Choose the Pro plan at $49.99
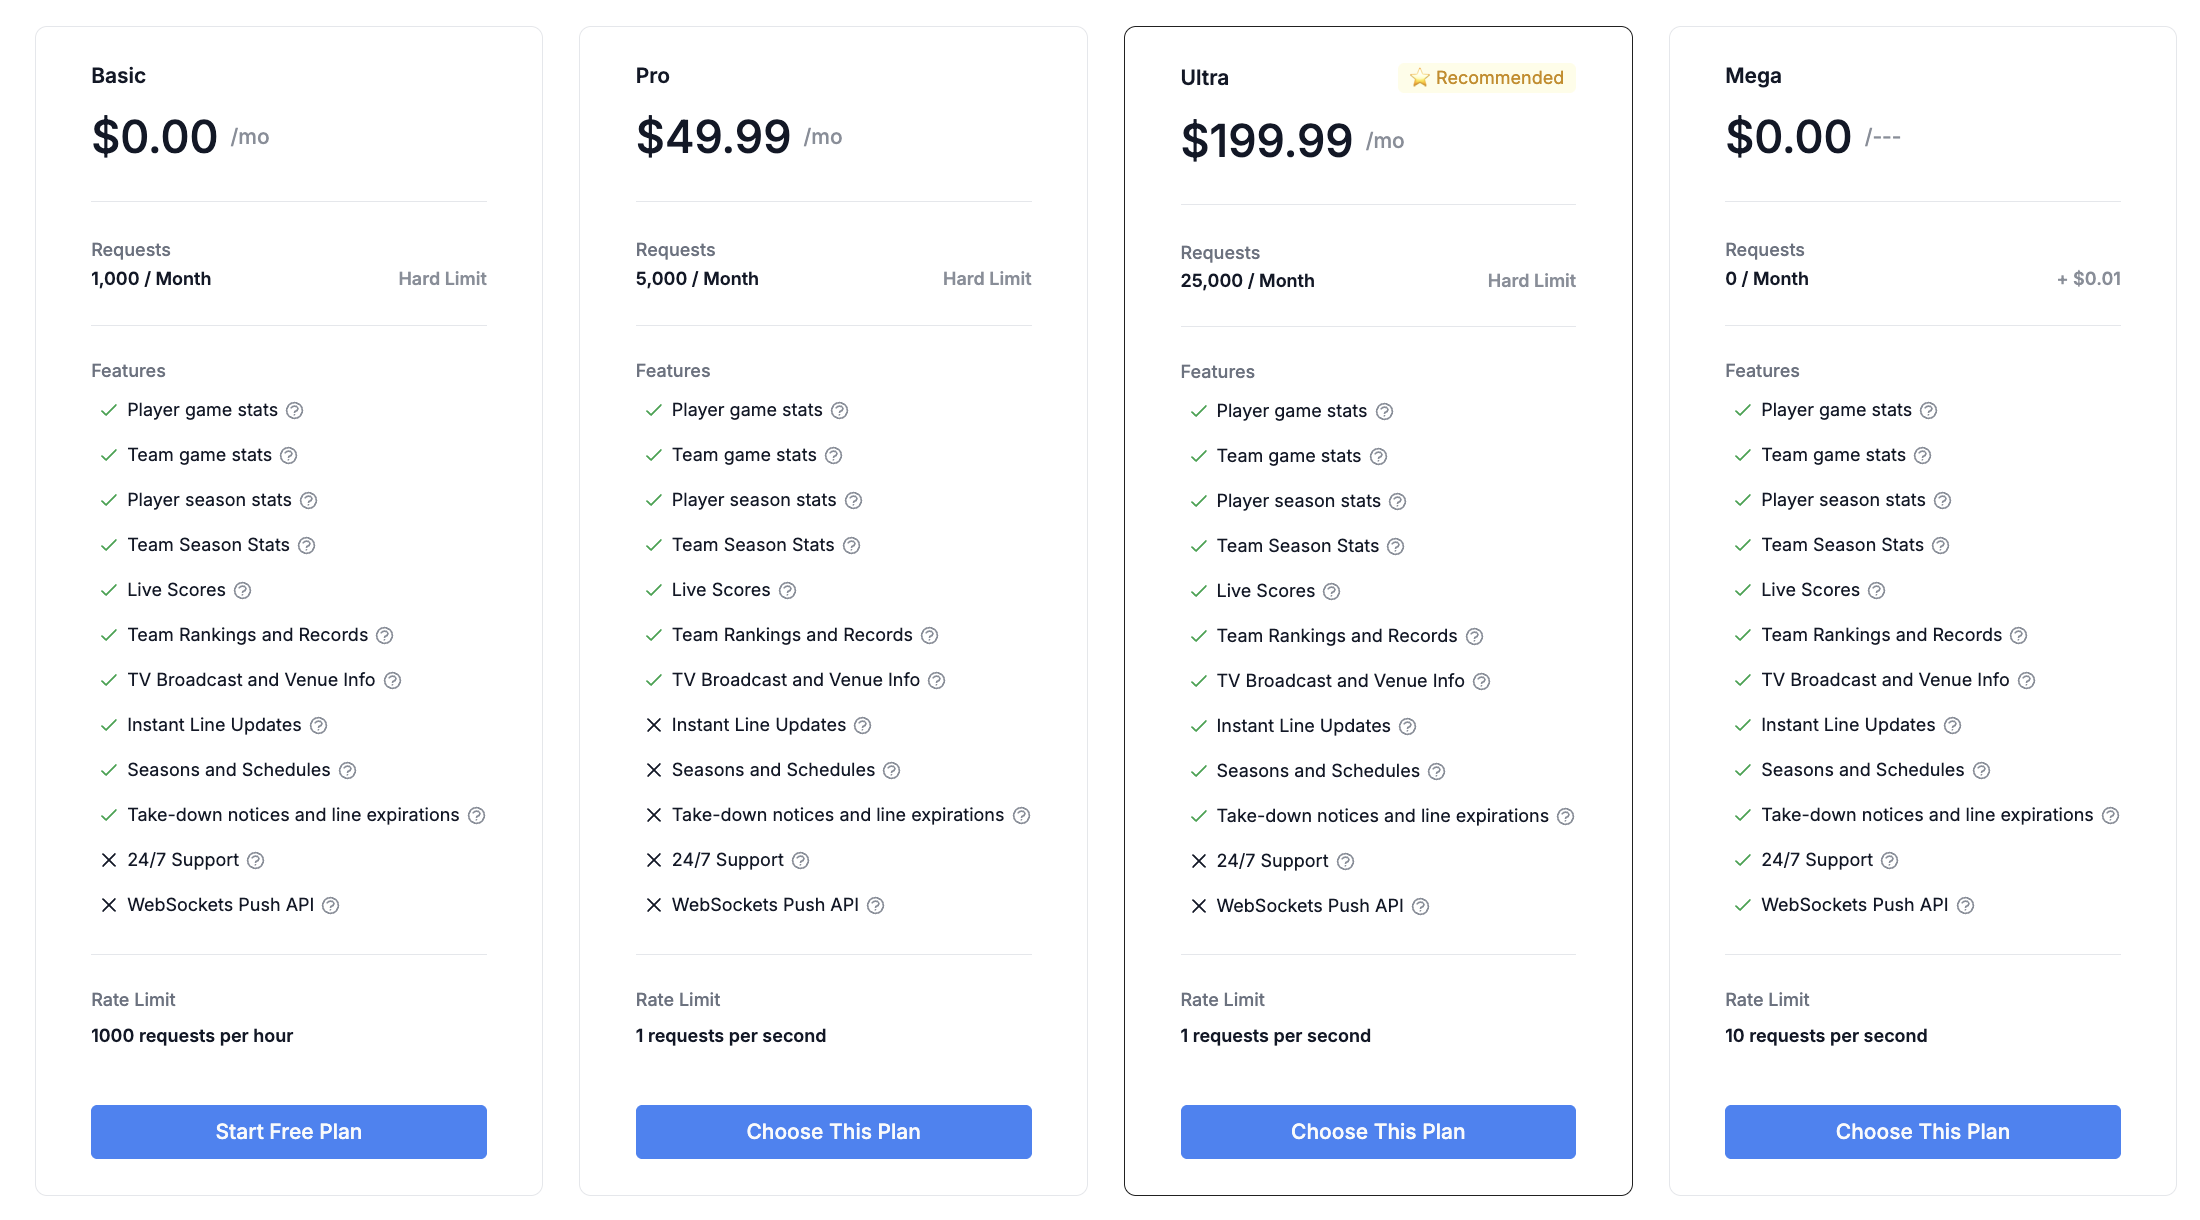The height and width of the screenshot is (1220, 2200). pos(834,1132)
